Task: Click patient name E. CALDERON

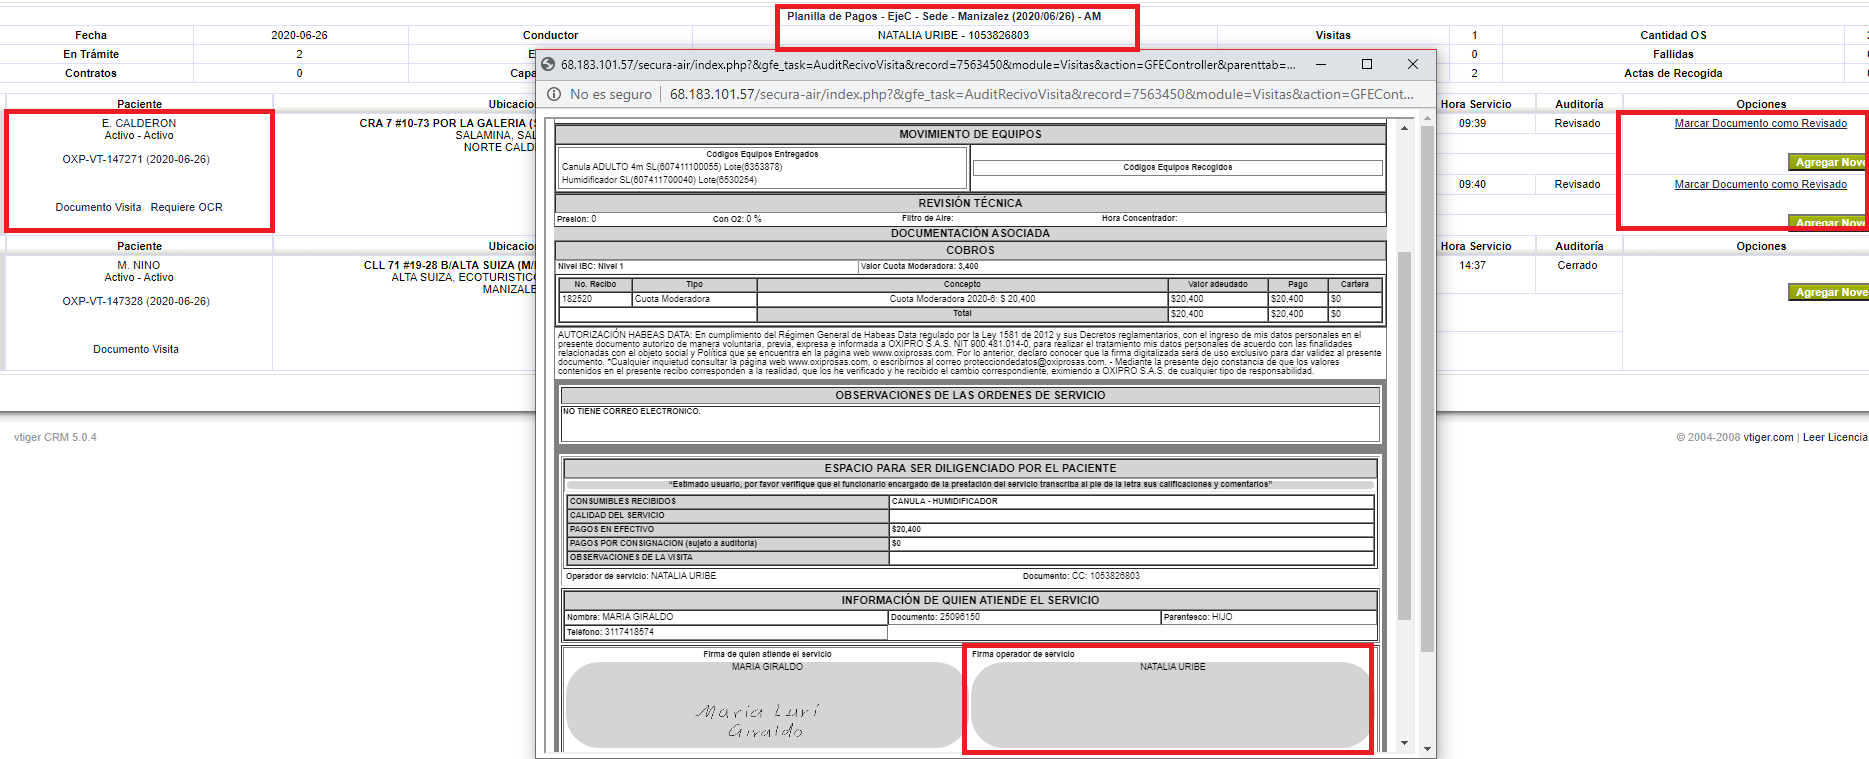Action: pyautogui.click(x=139, y=123)
